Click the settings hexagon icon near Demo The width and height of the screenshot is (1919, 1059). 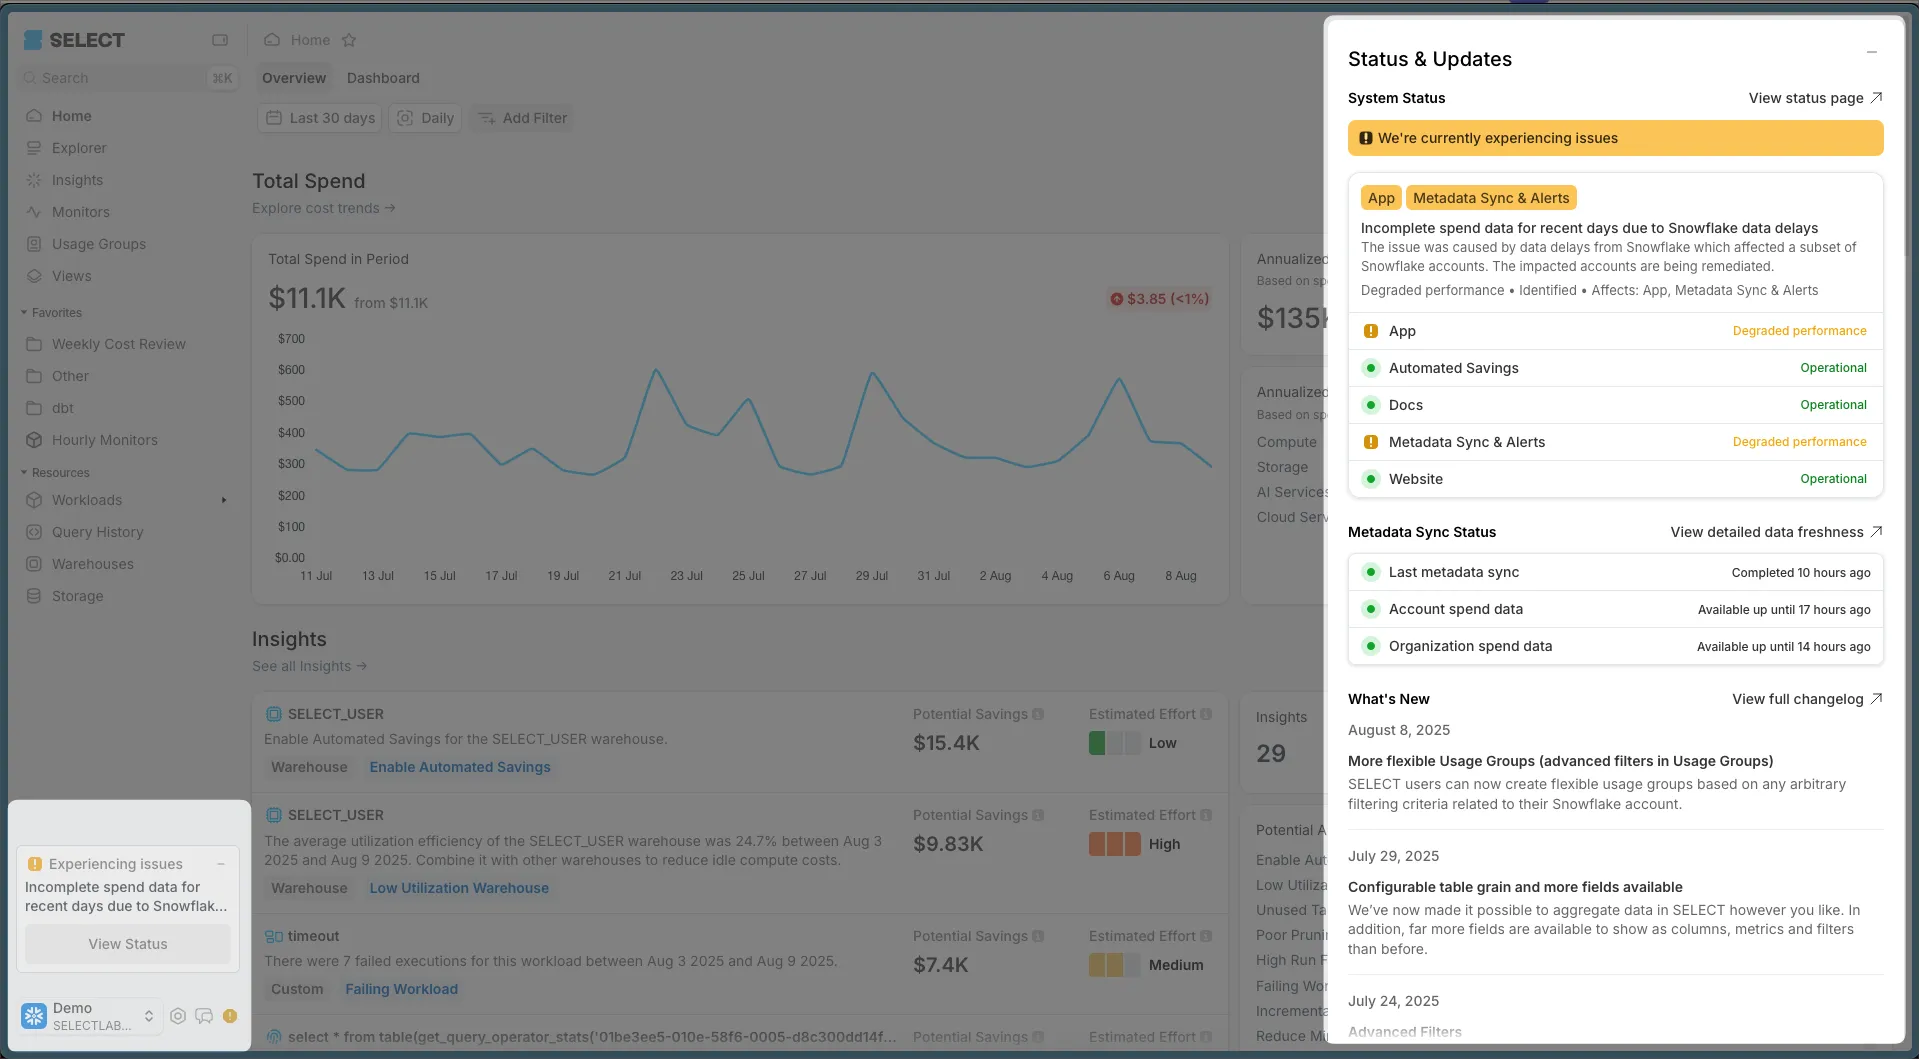click(x=178, y=1016)
